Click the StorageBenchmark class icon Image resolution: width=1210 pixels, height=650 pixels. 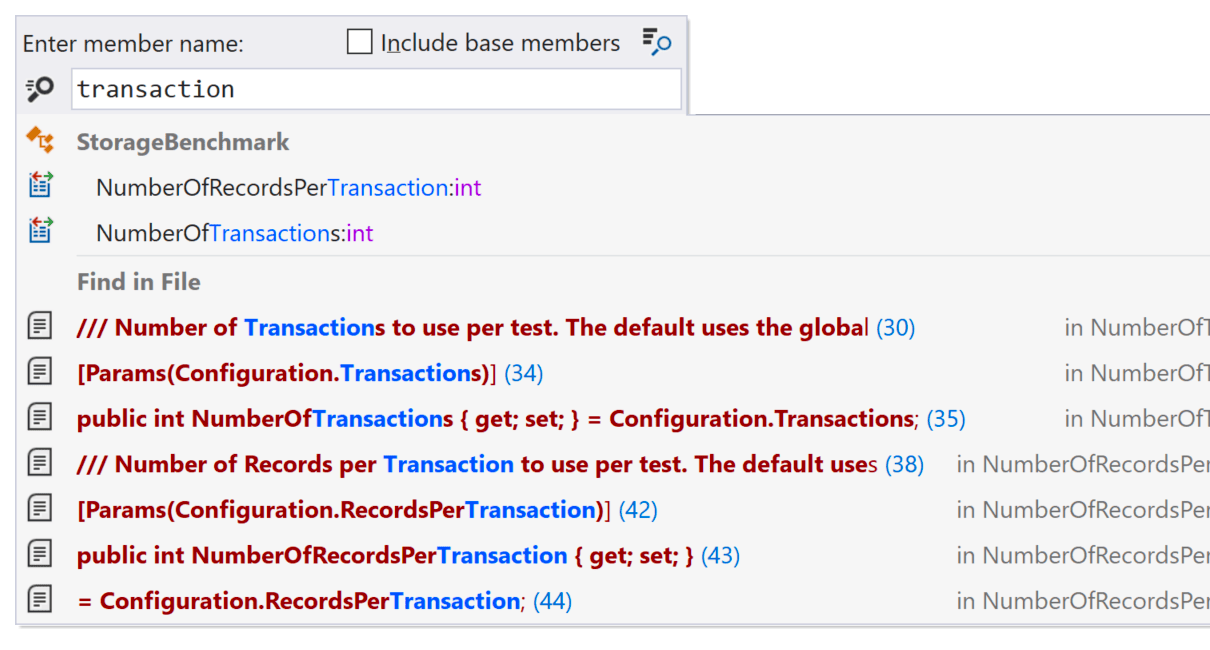[x=40, y=141]
